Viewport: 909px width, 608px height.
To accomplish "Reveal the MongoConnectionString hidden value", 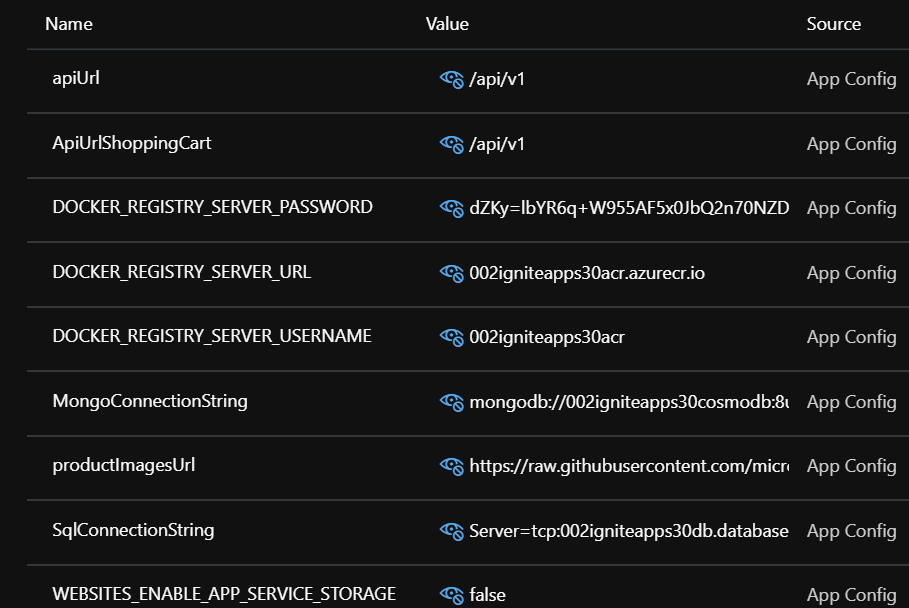I will click(450, 401).
